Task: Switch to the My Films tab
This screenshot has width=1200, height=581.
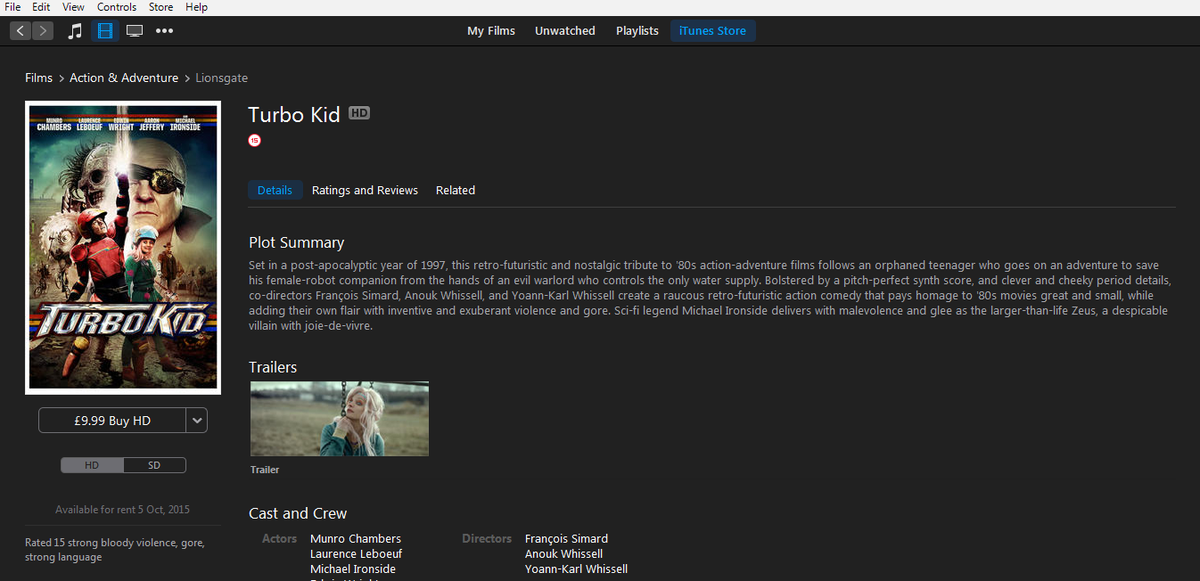Action: 491,31
